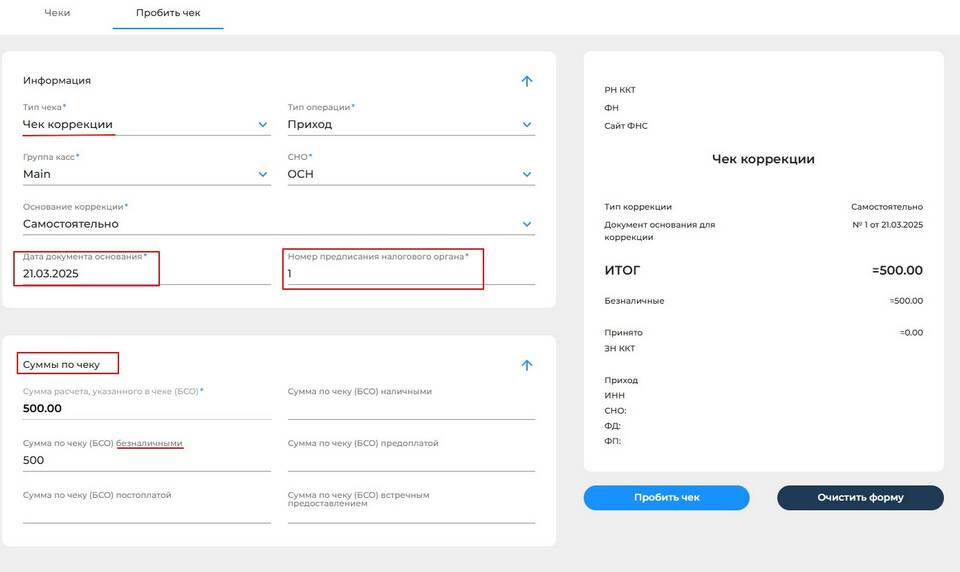This screenshot has width=960, height=572.
Task: Click the Очистить форму button
Action: (x=859, y=497)
